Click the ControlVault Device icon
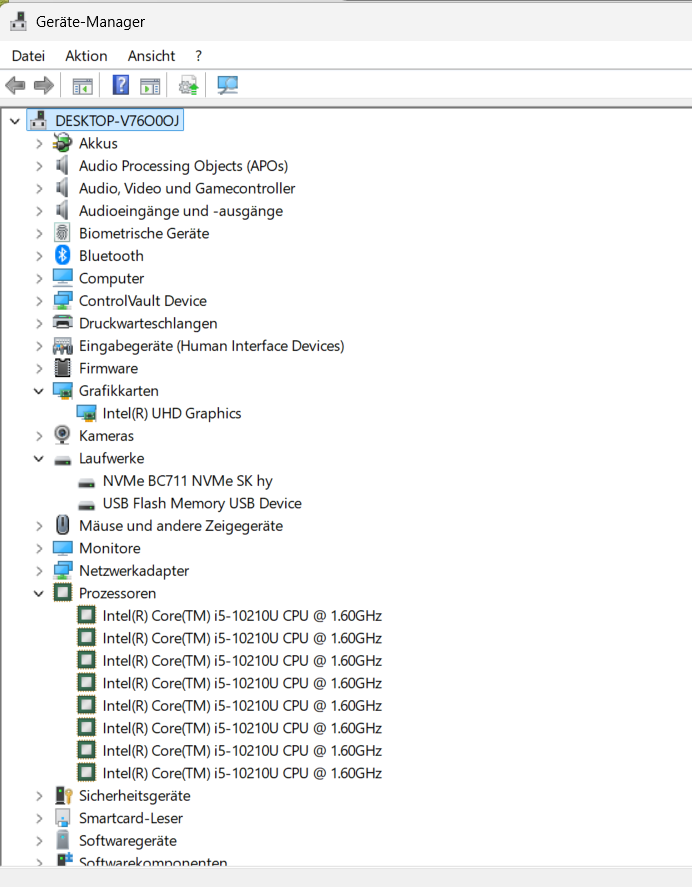This screenshot has width=692, height=887. (x=62, y=301)
